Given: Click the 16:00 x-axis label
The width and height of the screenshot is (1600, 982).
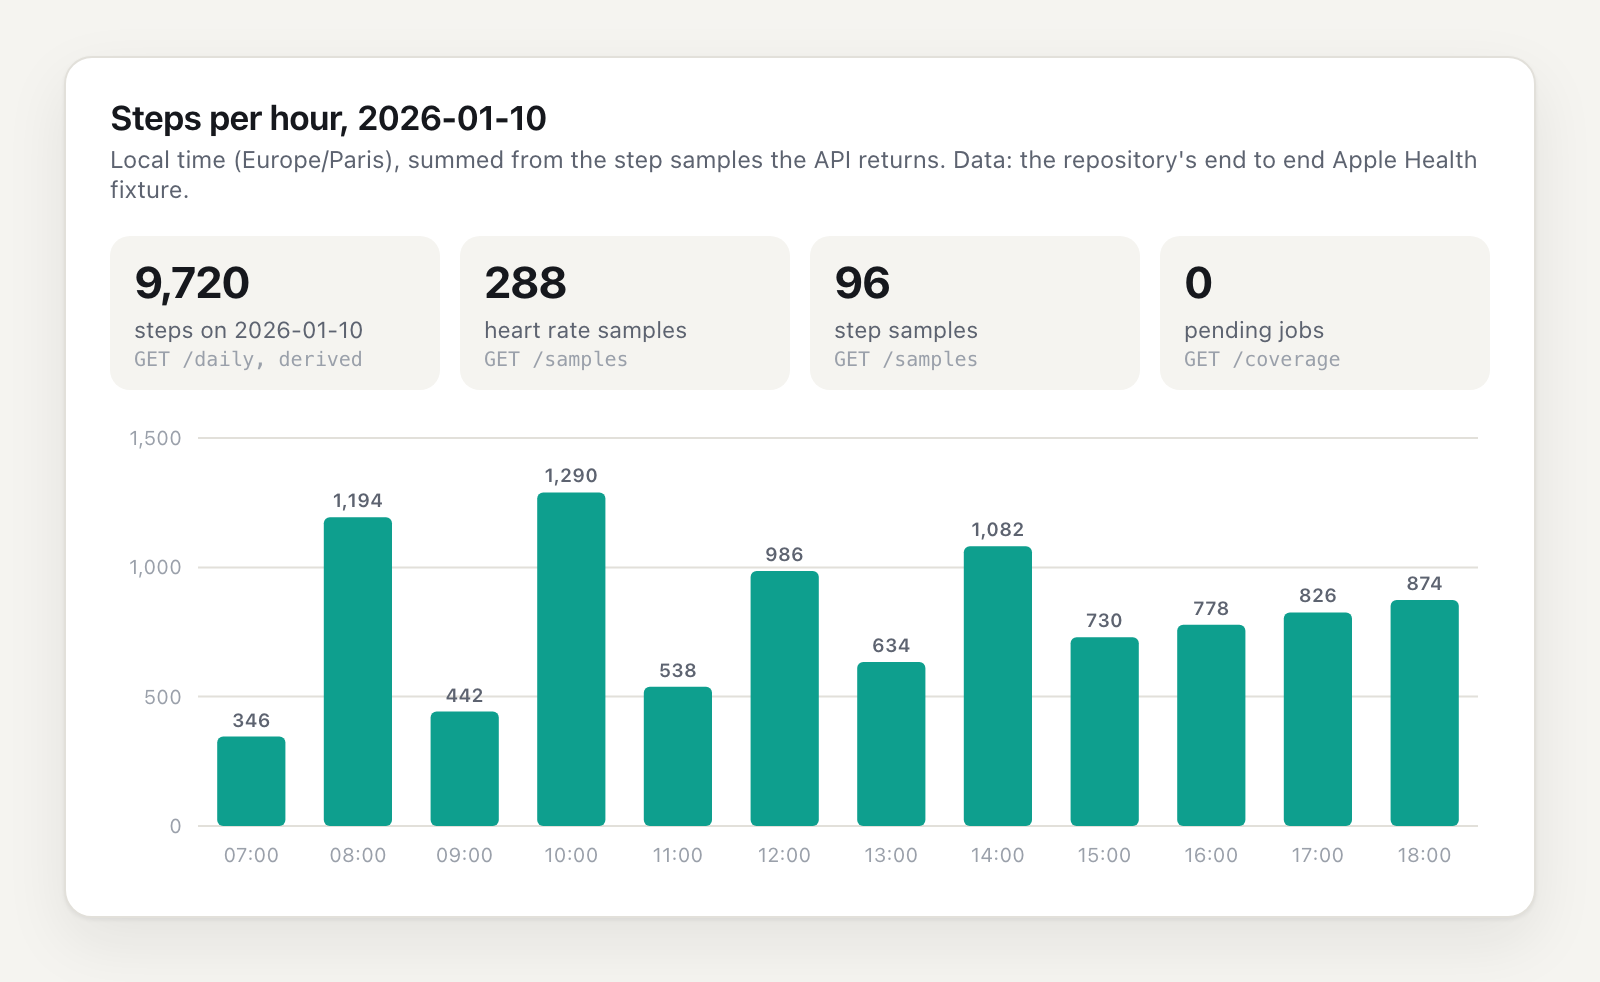Looking at the screenshot, I should [1211, 855].
